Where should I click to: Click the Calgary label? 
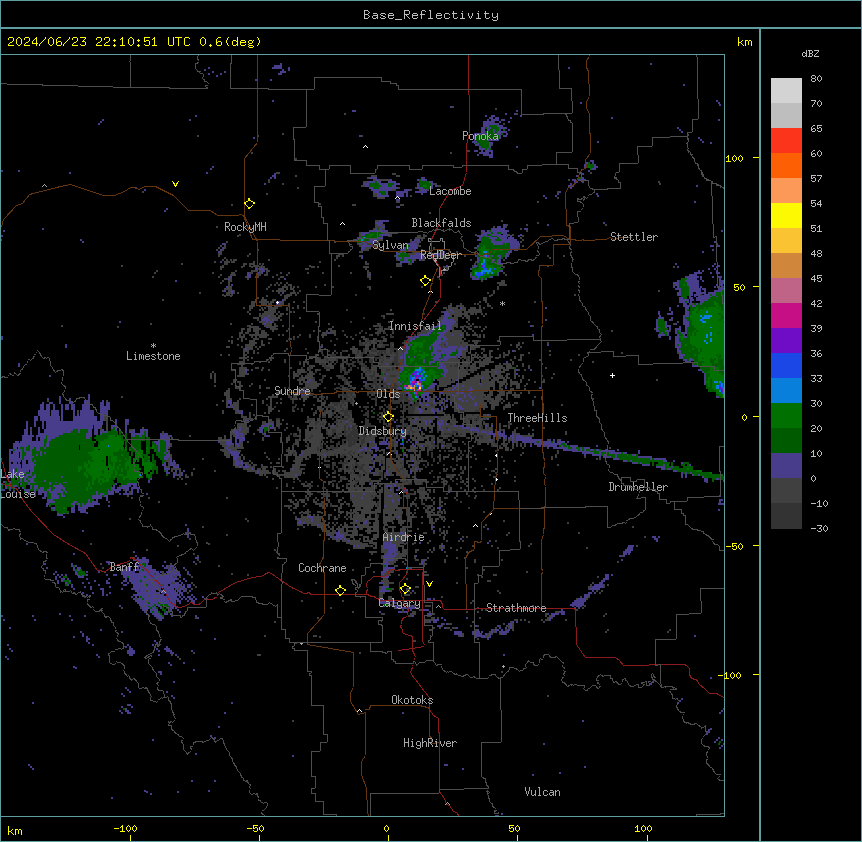400,603
